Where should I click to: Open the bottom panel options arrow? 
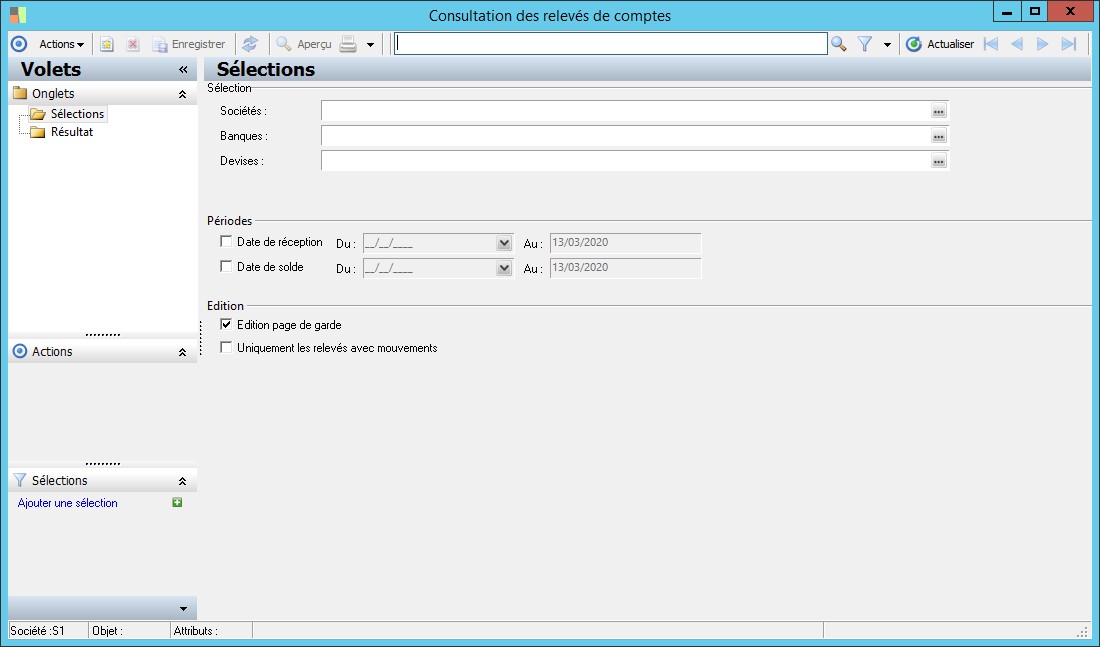(183, 609)
